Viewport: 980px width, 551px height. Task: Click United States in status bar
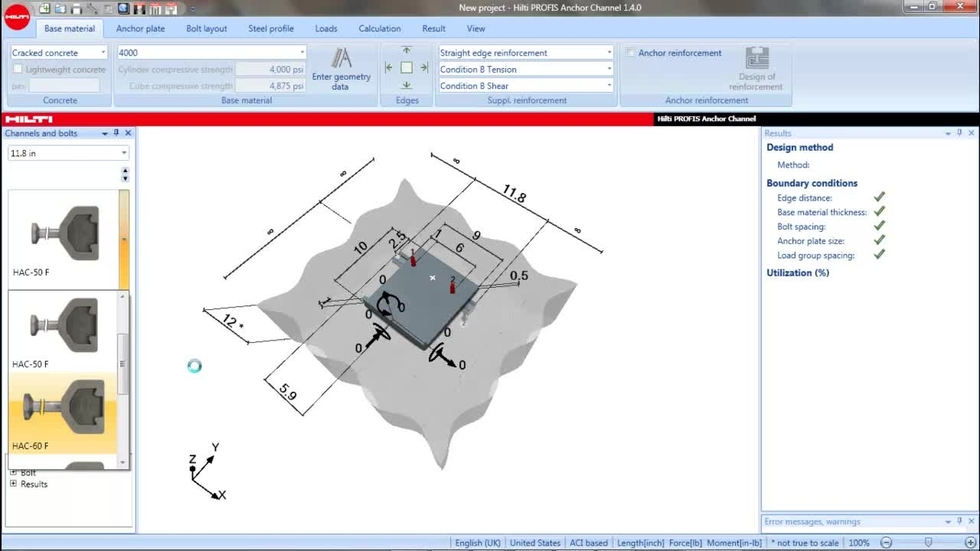click(x=535, y=543)
